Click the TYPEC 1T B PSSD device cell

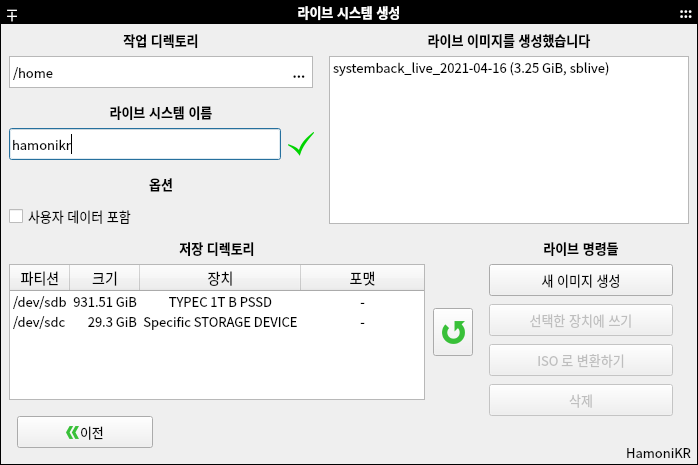click(220, 302)
